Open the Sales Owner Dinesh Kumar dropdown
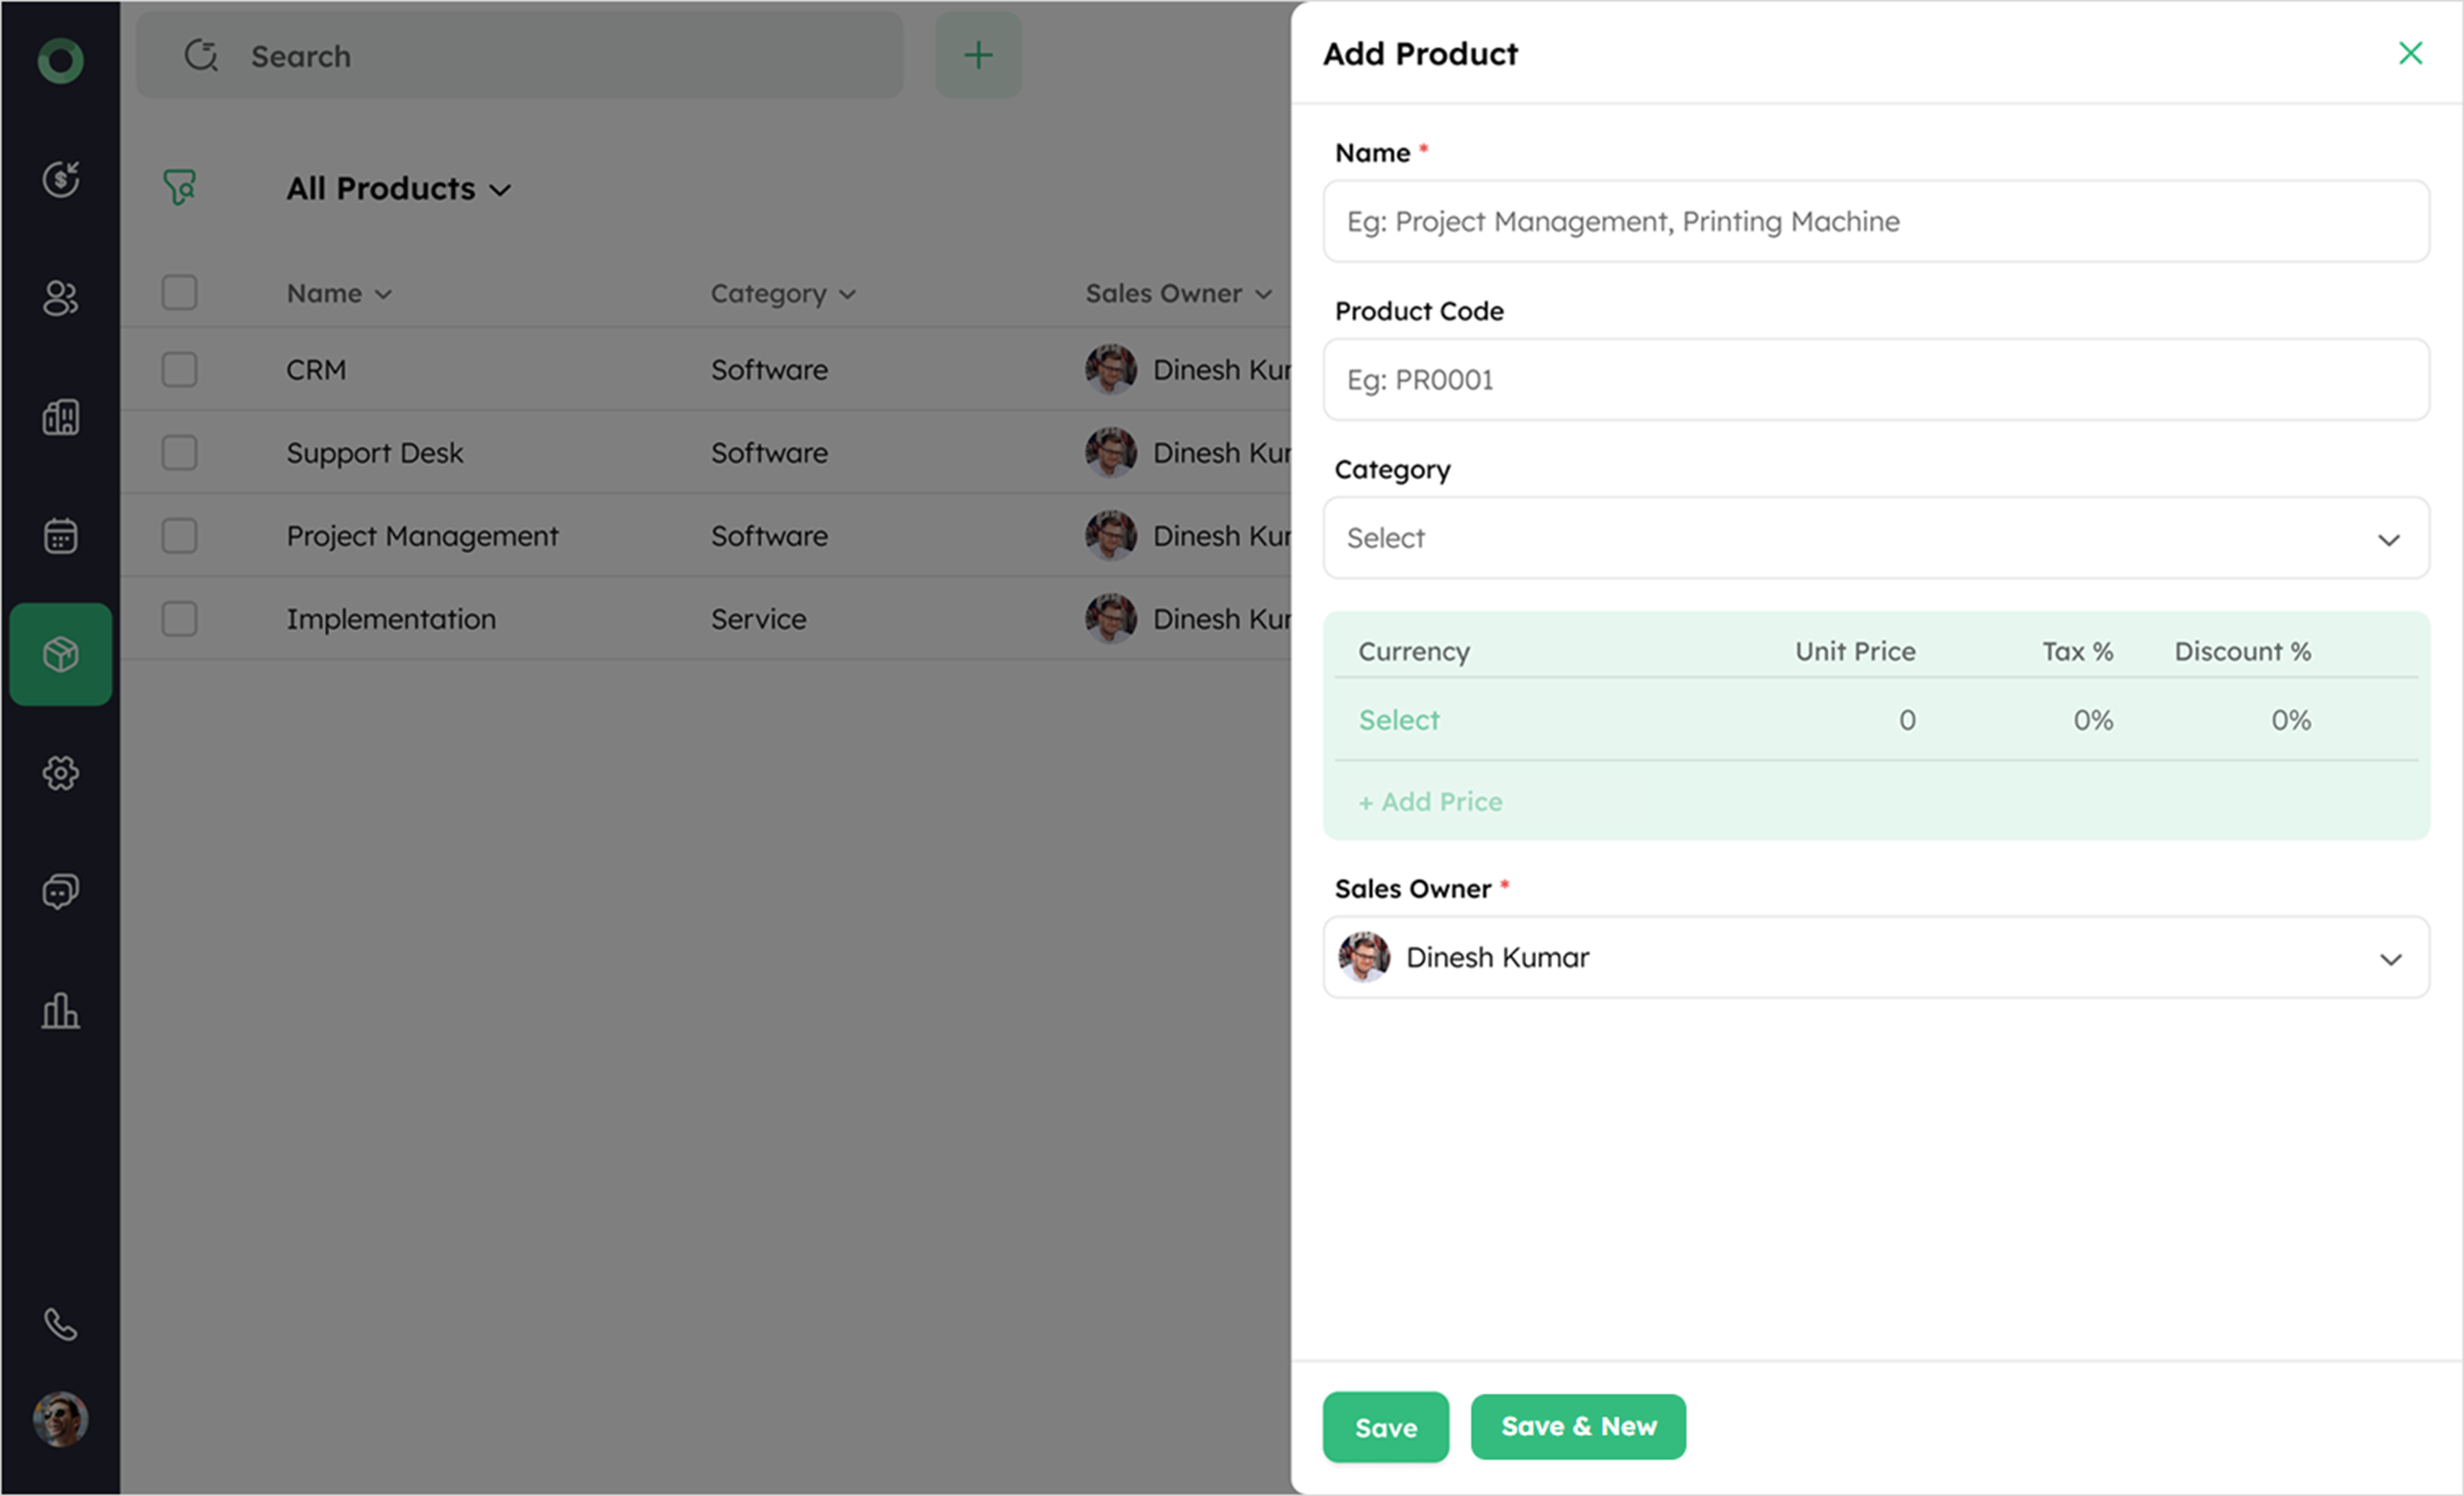 [1875, 957]
